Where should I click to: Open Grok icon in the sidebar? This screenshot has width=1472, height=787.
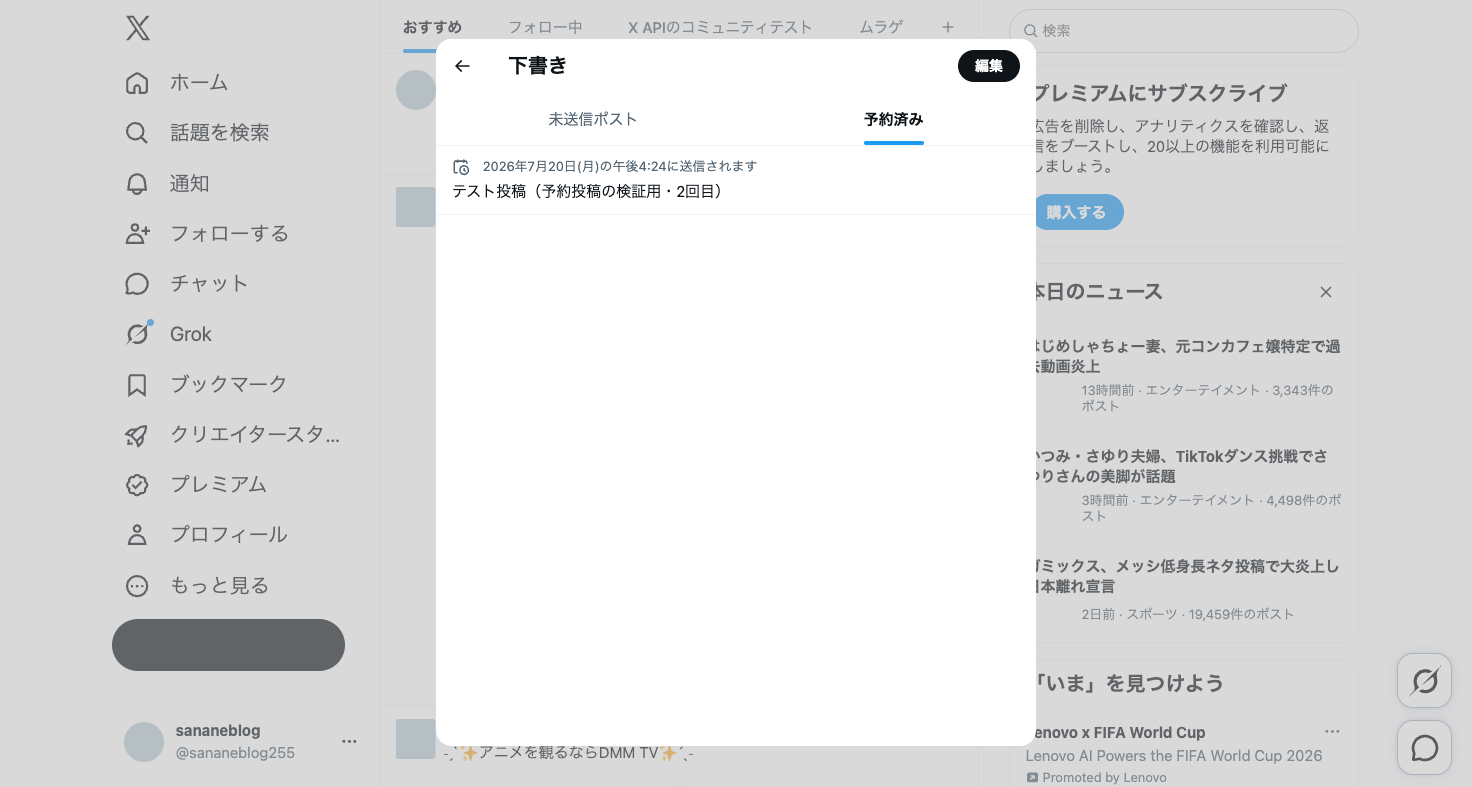click(x=137, y=334)
